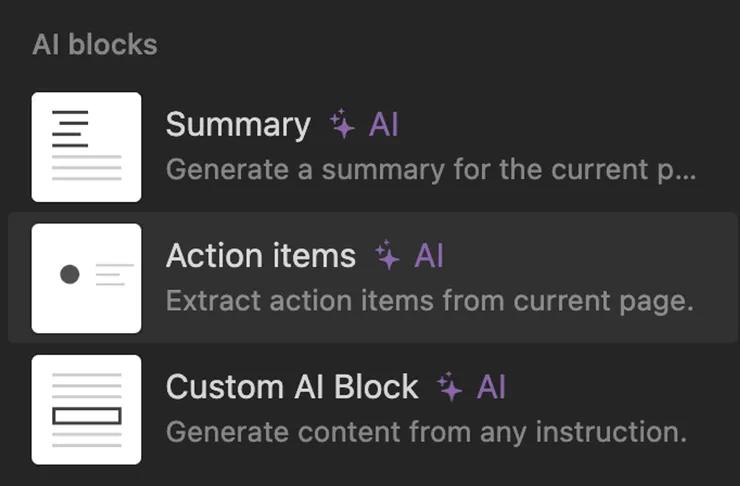This screenshot has width=740, height=486.
Task: Click the Custom AI Block thumbnail icon
Action: click(x=86, y=409)
